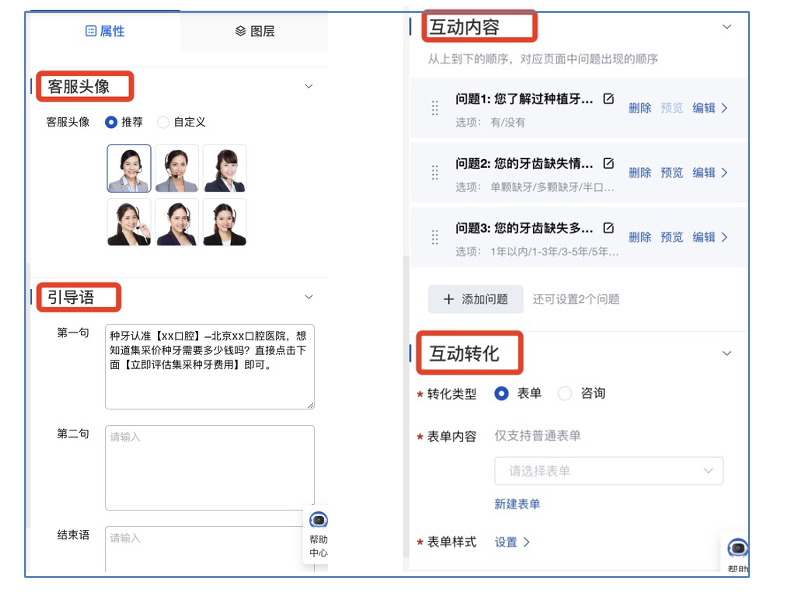Choose 咨询 as the conversion type
This screenshot has width=790, height=600.
click(565, 394)
